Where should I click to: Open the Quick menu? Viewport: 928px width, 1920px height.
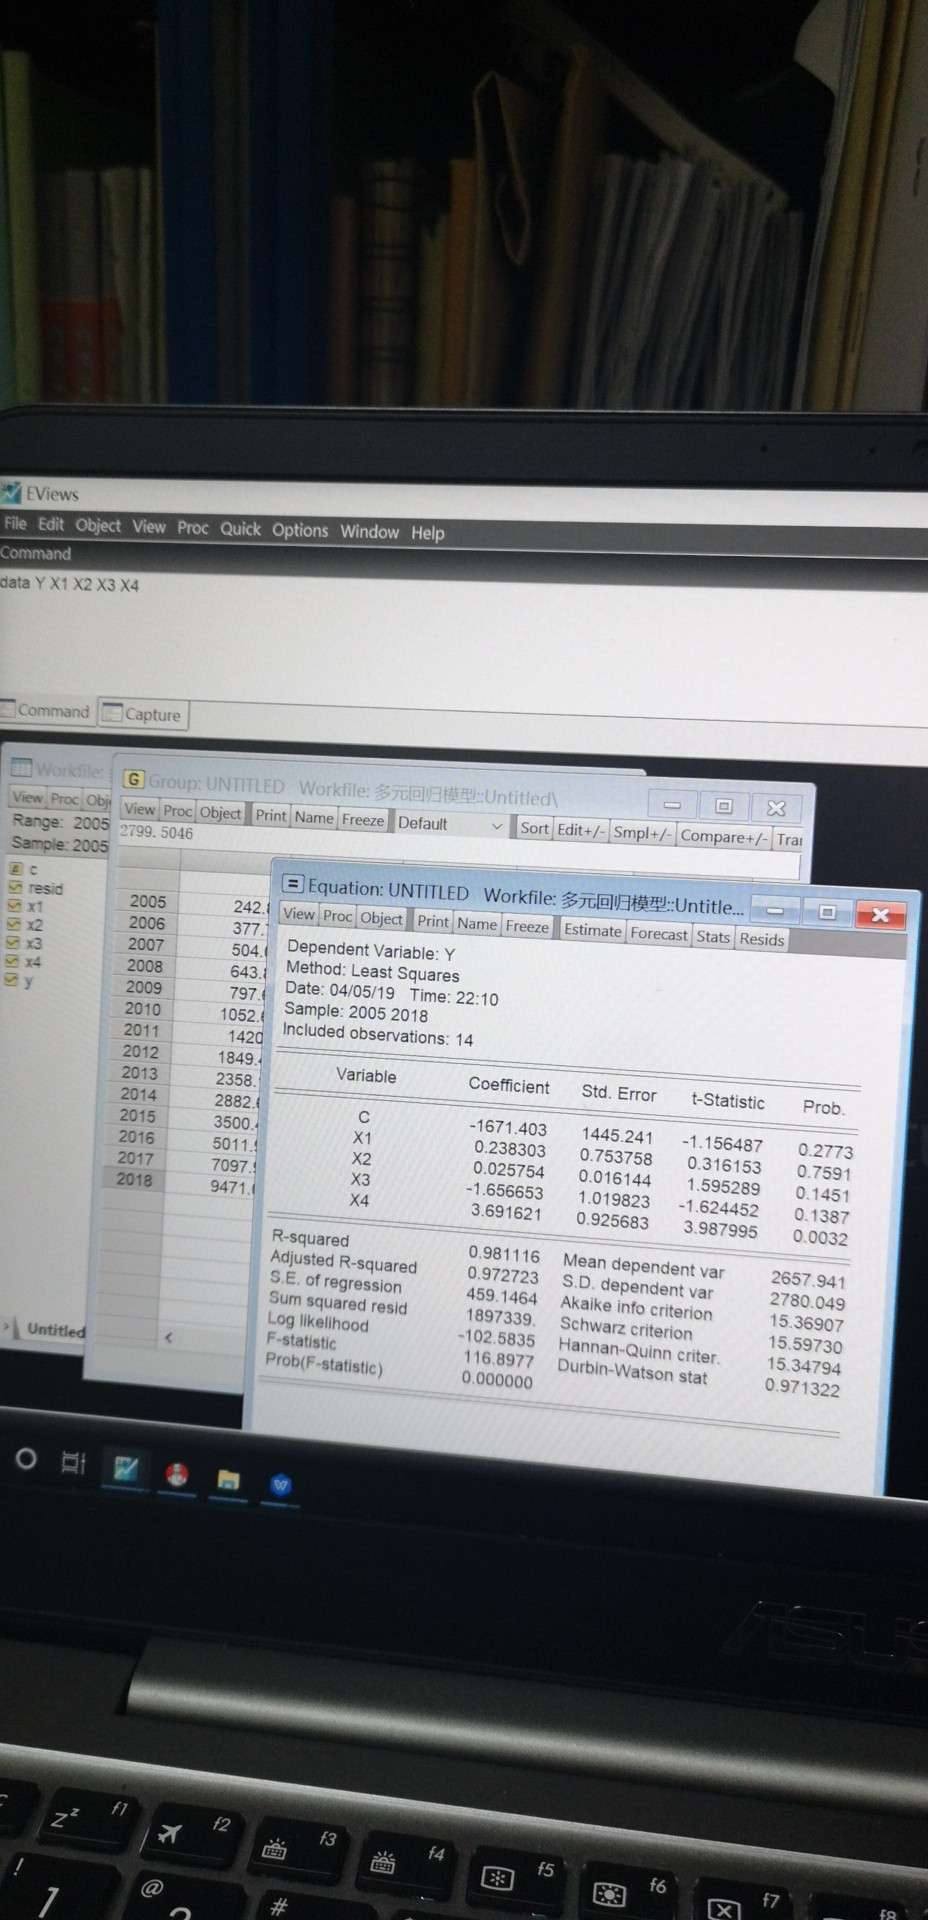coord(241,528)
